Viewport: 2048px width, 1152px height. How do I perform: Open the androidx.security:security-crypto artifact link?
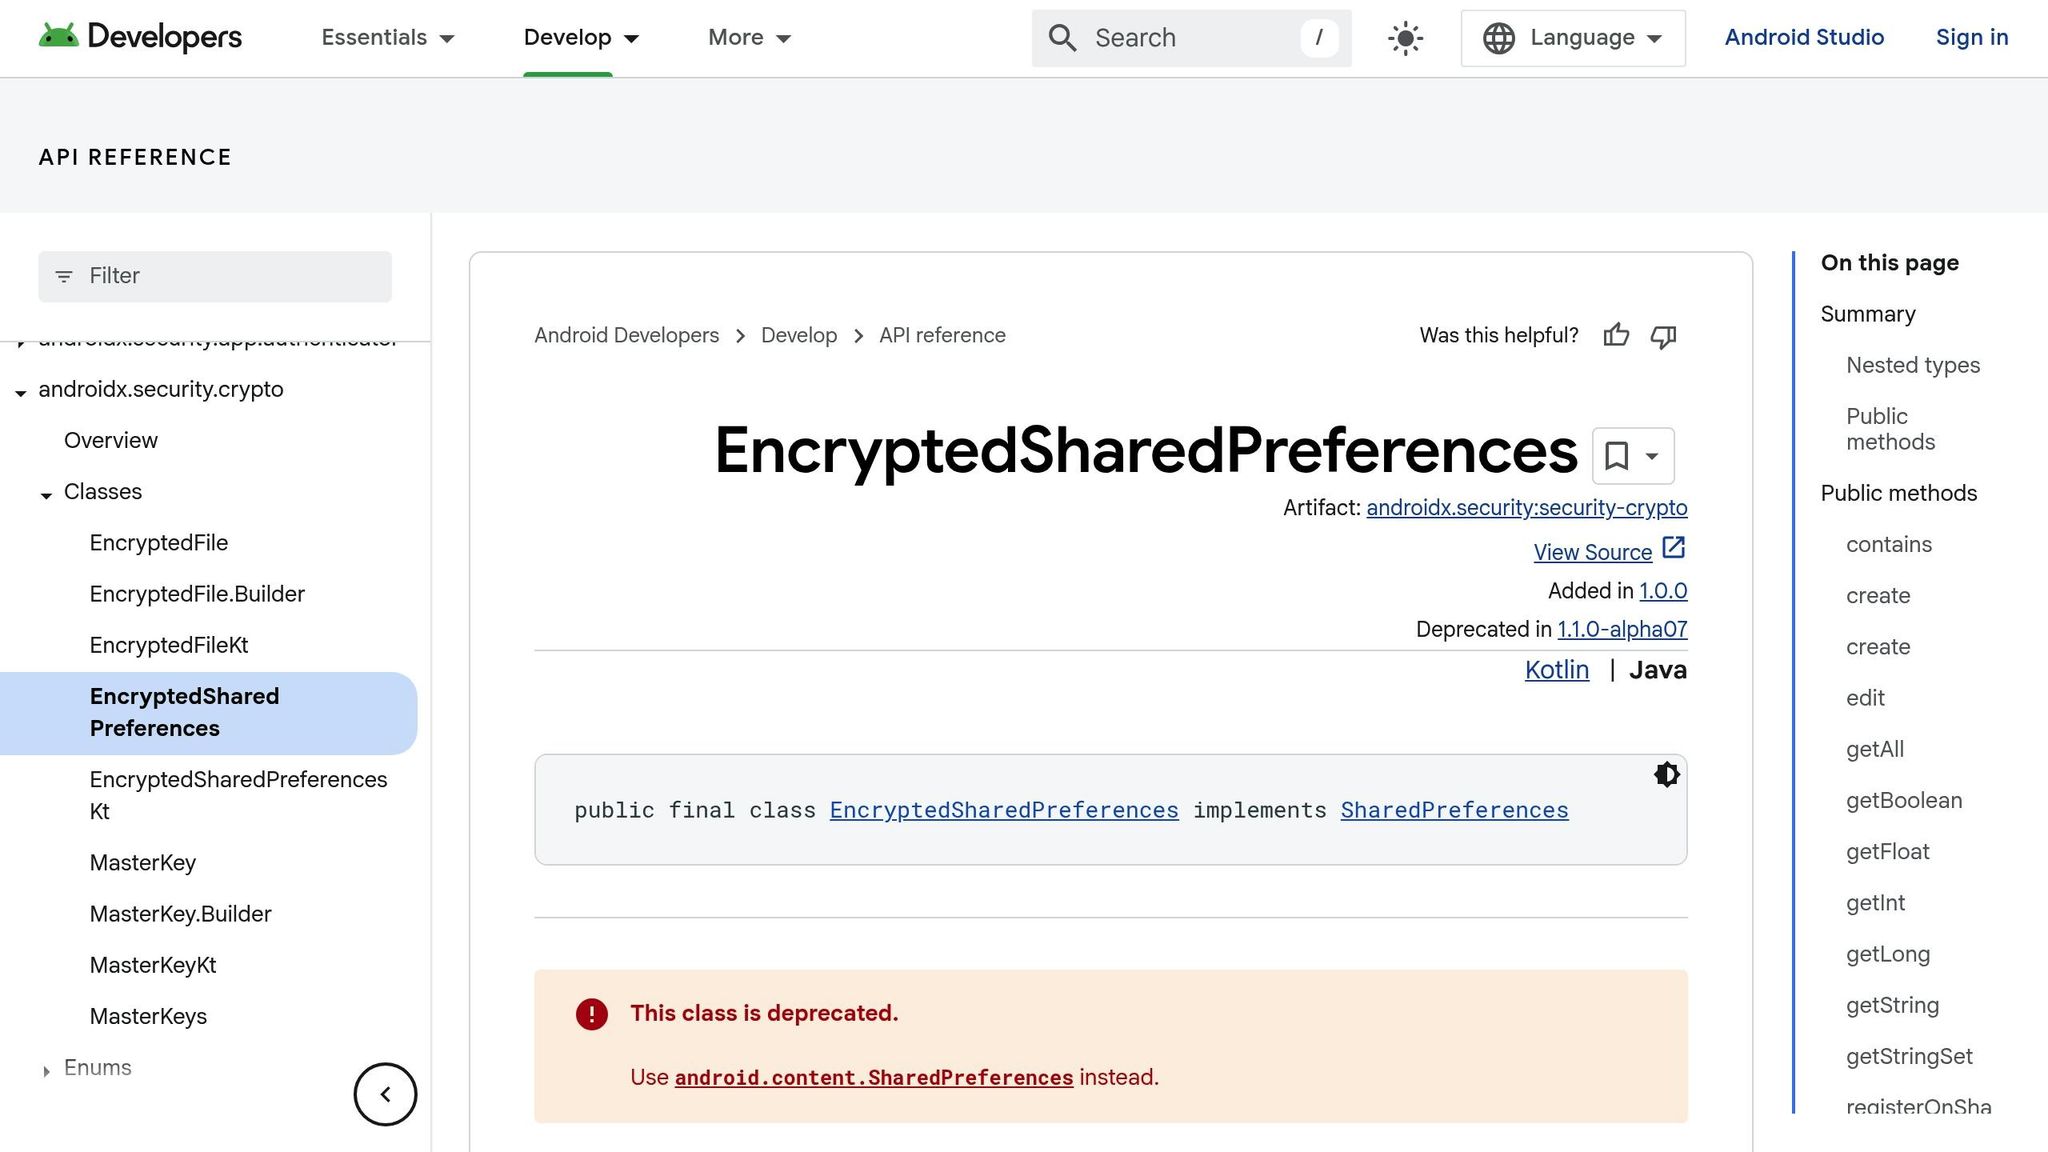point(1527,508)
